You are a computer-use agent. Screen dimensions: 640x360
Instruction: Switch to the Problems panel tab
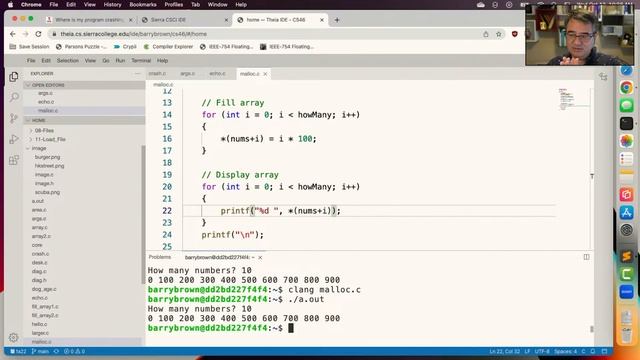coord(160,257)
